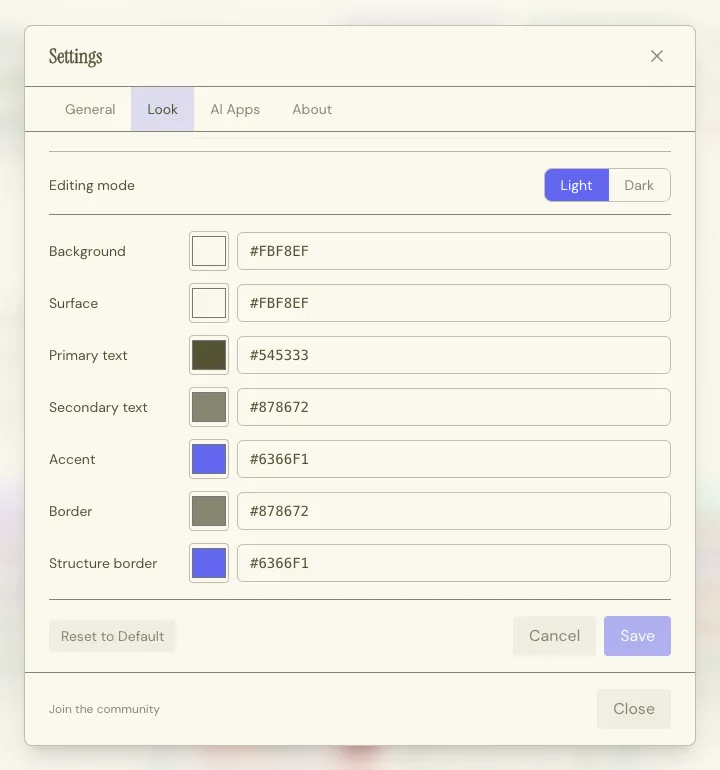This screenshot has width=720, height=770.
Task: Set editing mode to Dark
Action: (639, 185)
